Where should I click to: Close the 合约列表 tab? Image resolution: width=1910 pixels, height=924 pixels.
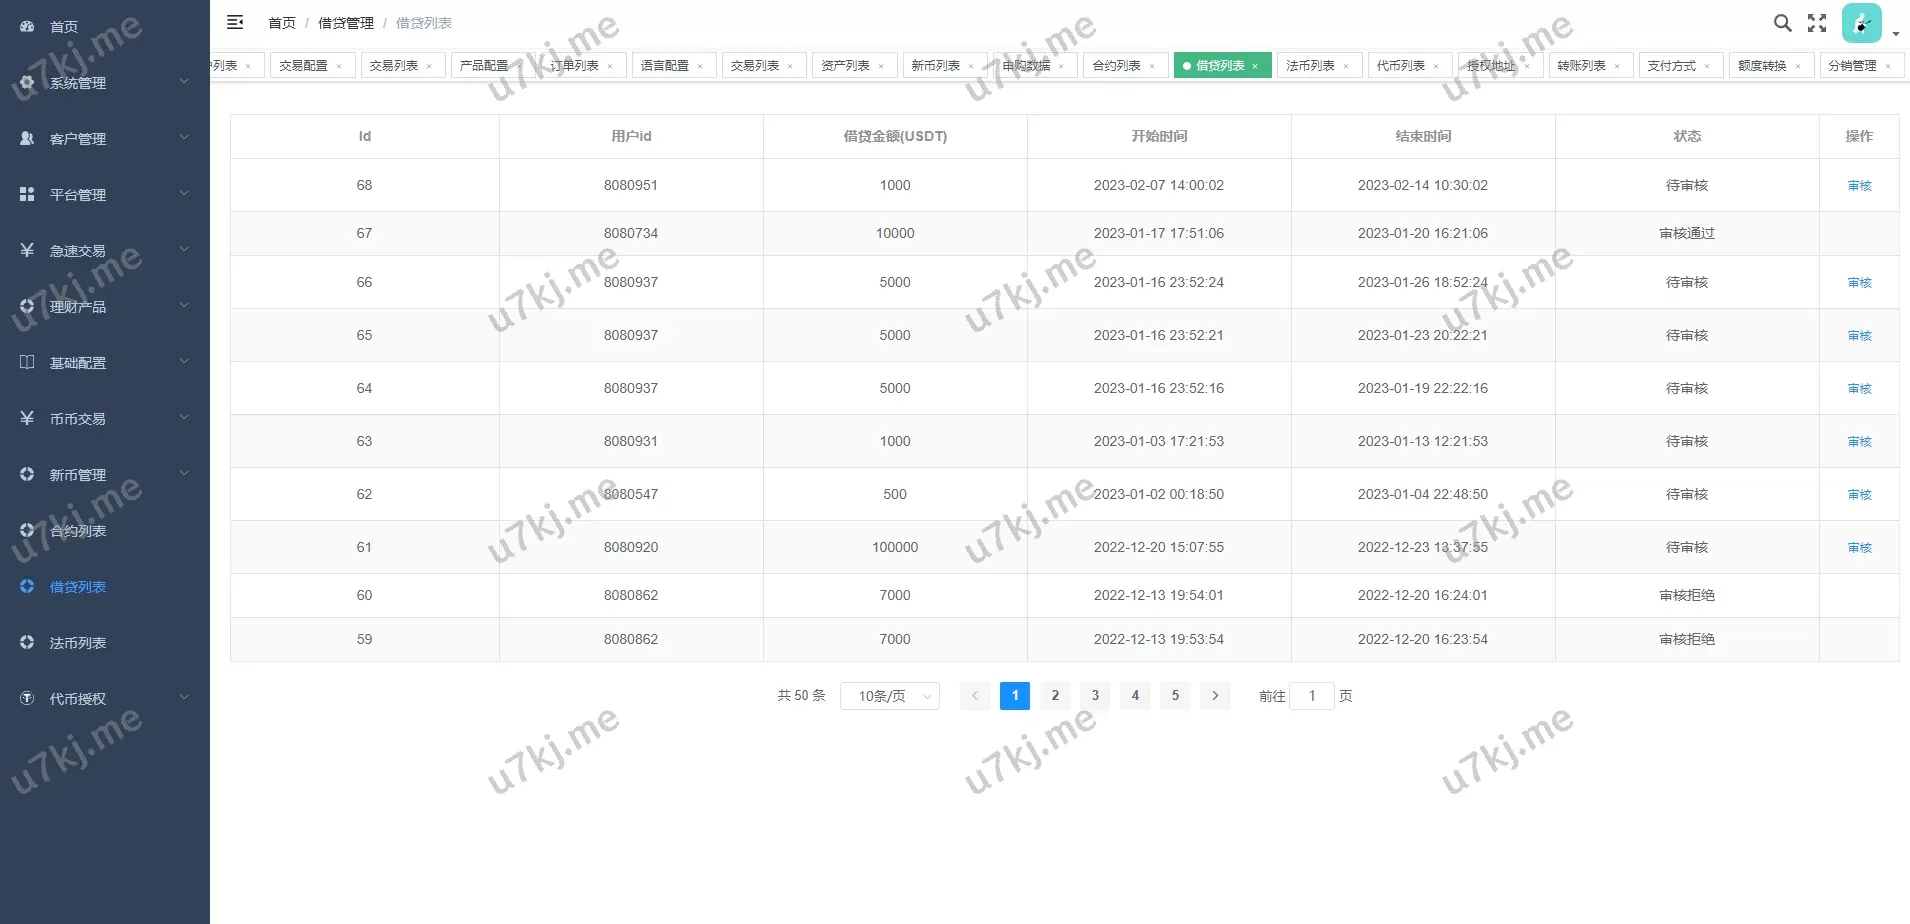pyautogui.click(x=1152, y=66)
